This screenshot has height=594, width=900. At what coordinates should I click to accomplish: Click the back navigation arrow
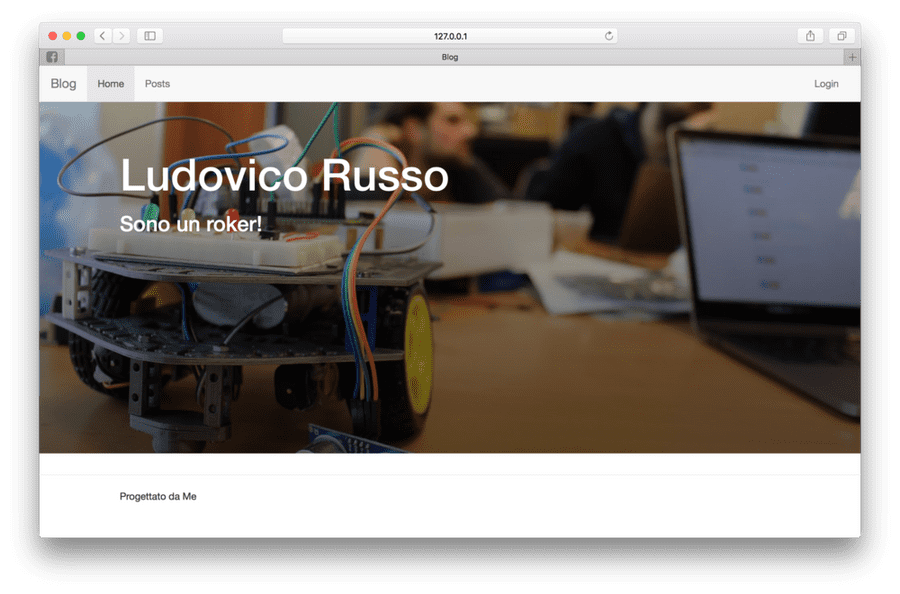[101, 35]
